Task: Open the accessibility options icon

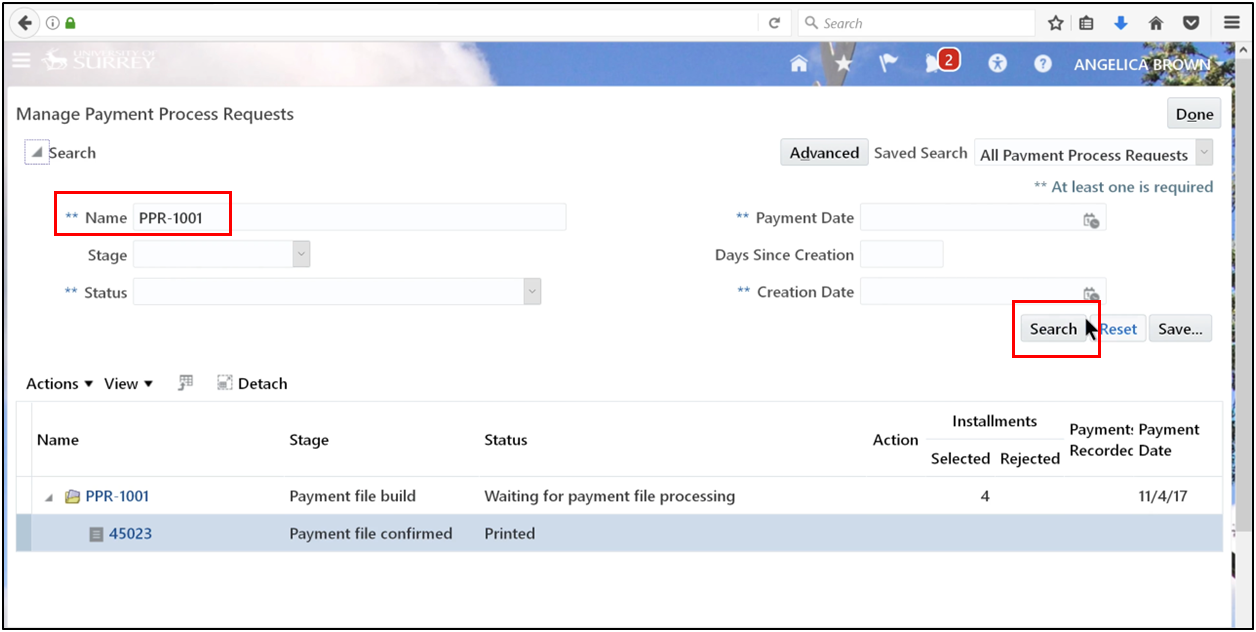Action: pyautogui.click(x=997, y=63)
